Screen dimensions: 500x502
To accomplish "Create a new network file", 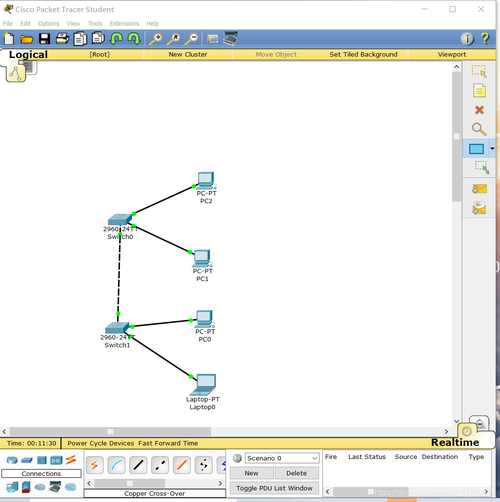I will 9,39.
